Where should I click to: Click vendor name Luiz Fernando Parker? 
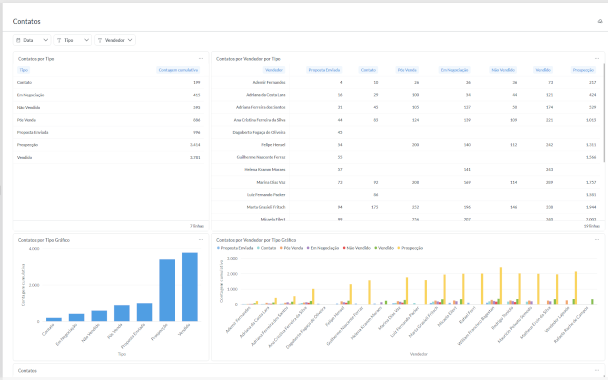266,195
